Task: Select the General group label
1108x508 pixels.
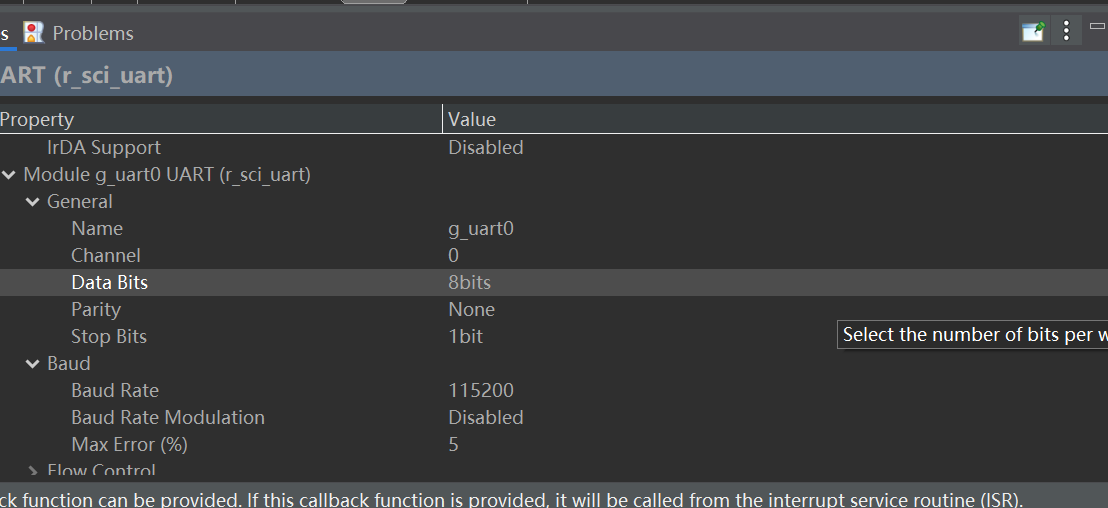Action: coord(79,201)
